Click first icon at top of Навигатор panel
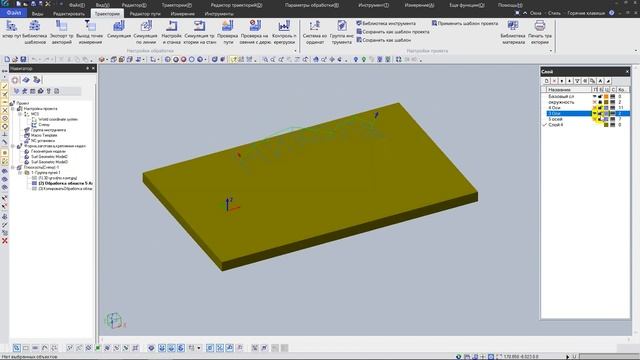This screenshot has width=640, height=360. (15, 80)
